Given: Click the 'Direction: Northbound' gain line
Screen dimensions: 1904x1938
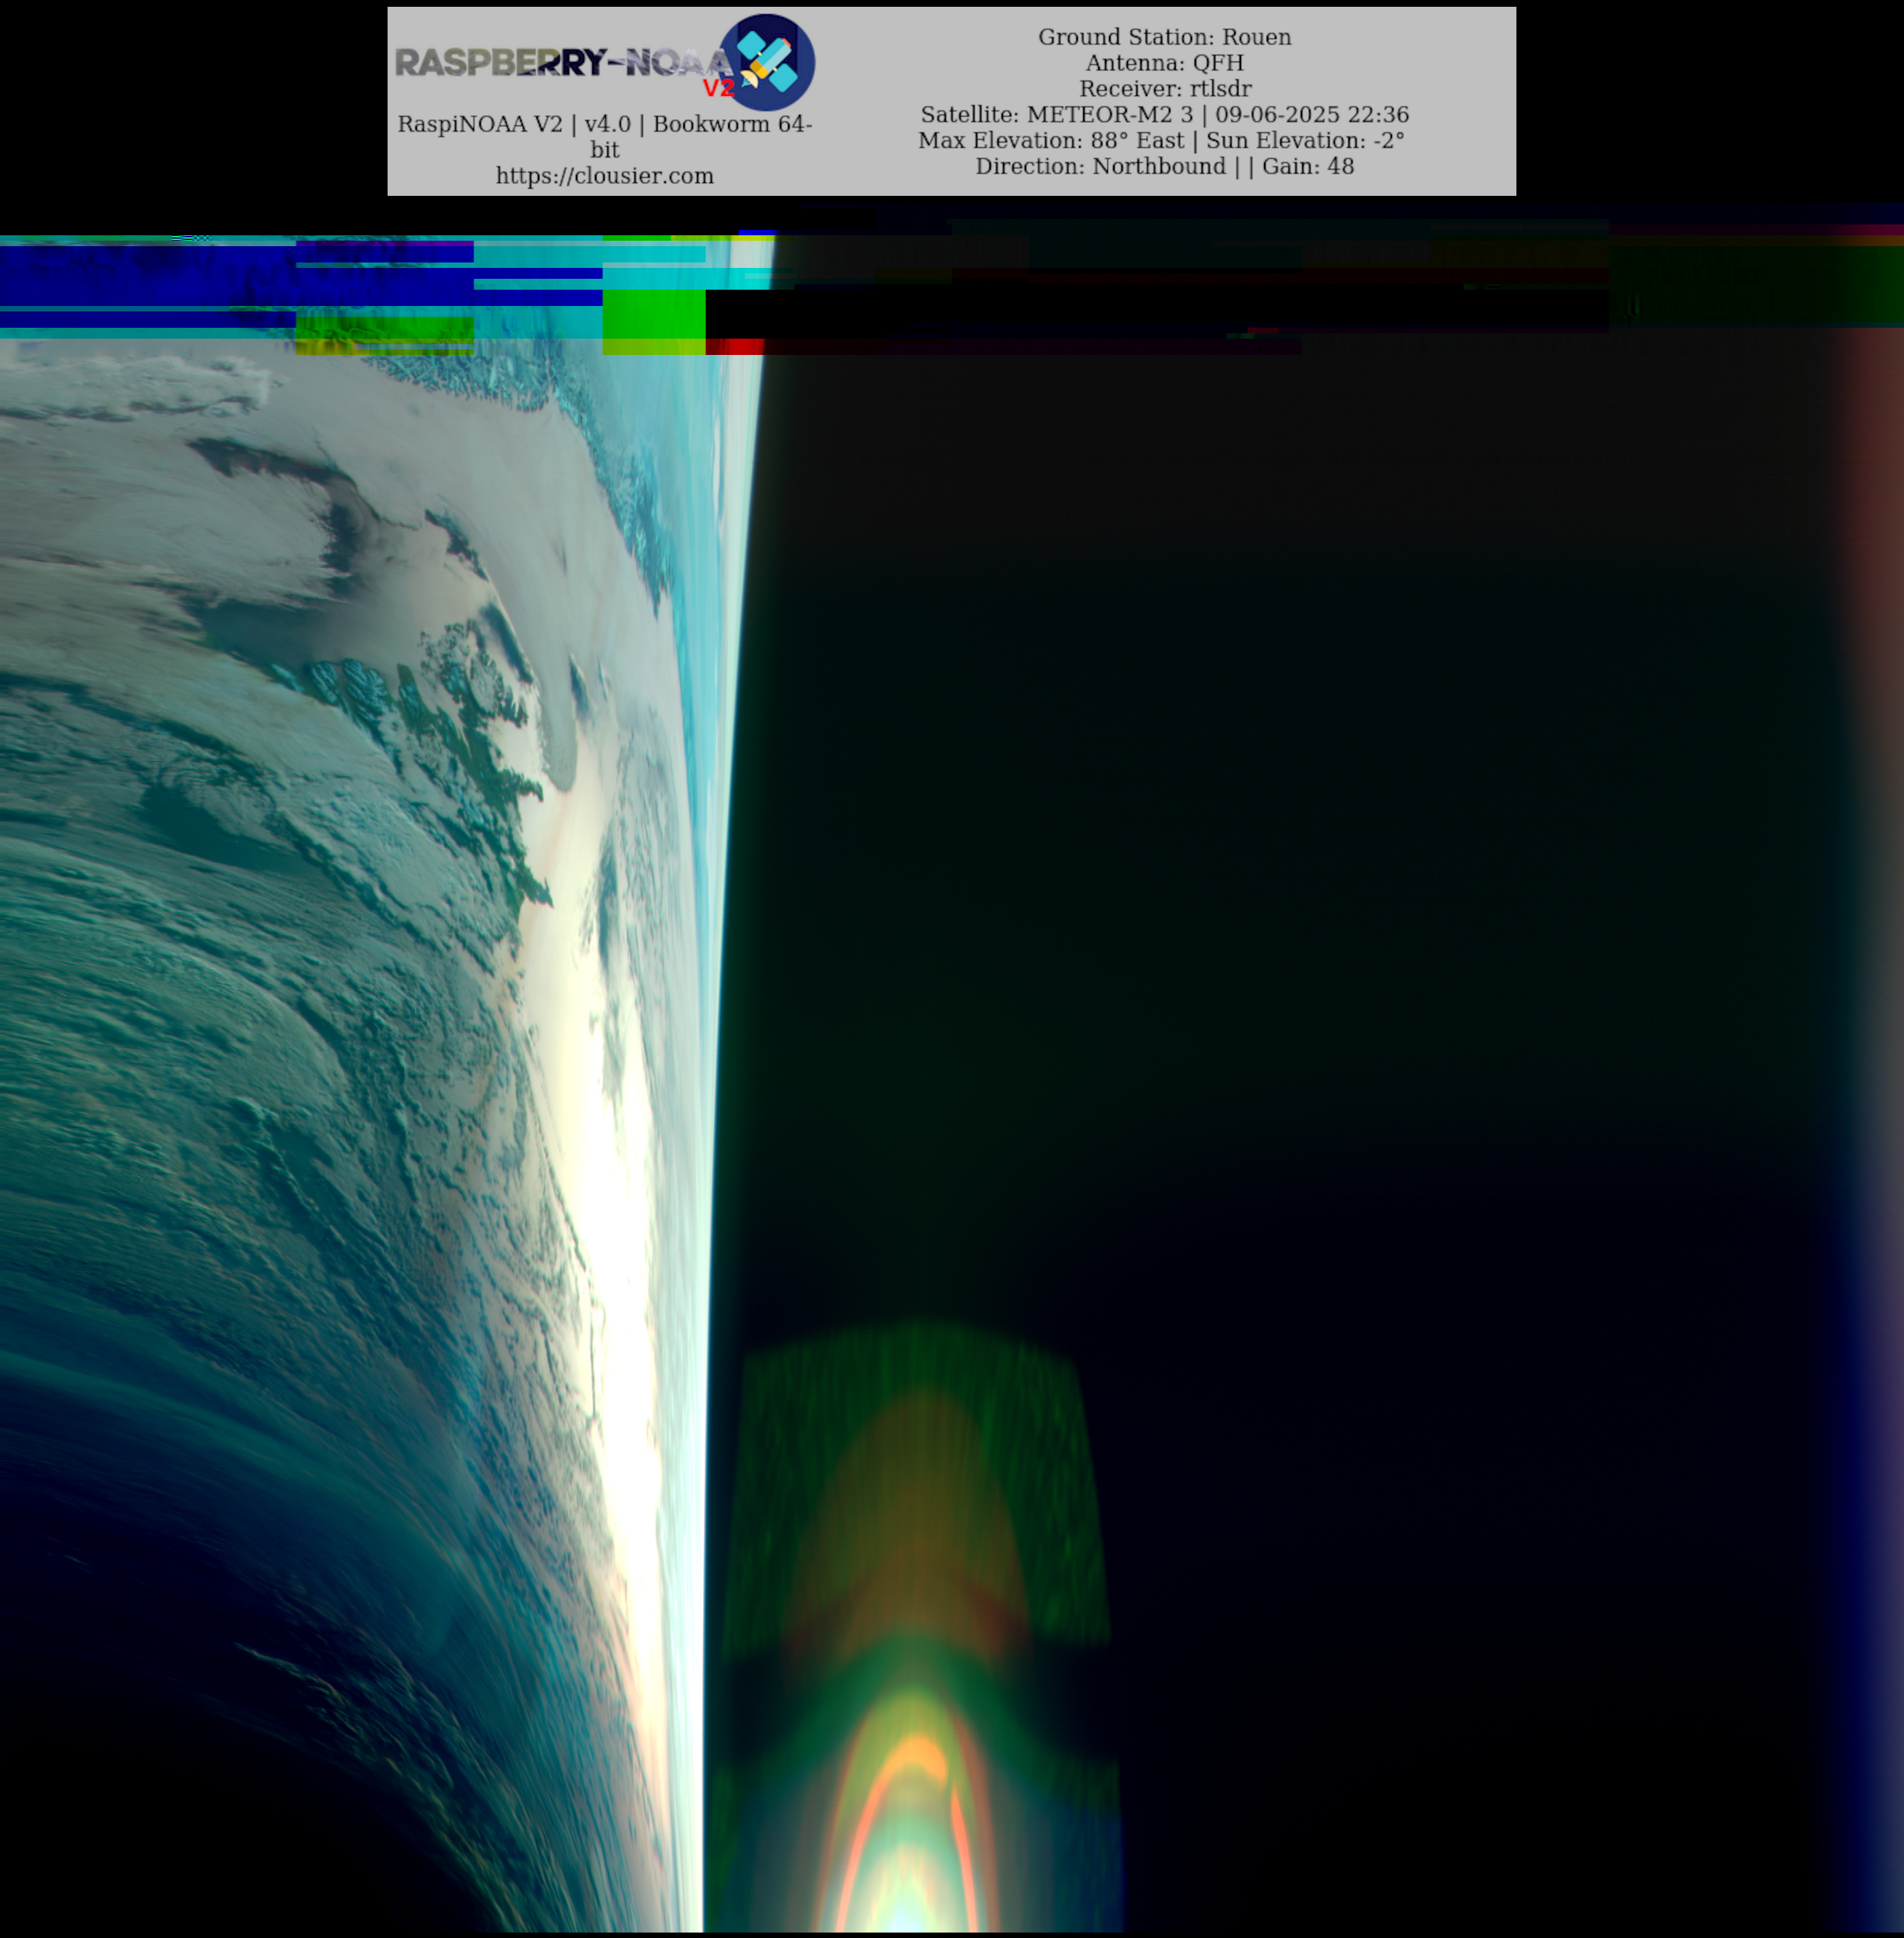Looking at the screenshot, I should coord(1164,167).
